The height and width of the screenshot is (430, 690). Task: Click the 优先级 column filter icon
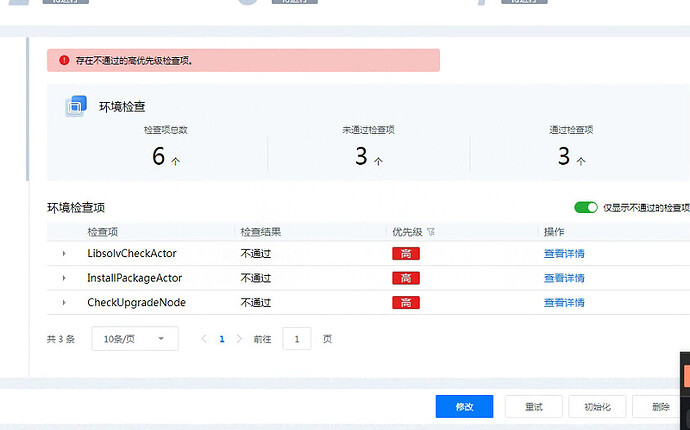pos(431,232)
